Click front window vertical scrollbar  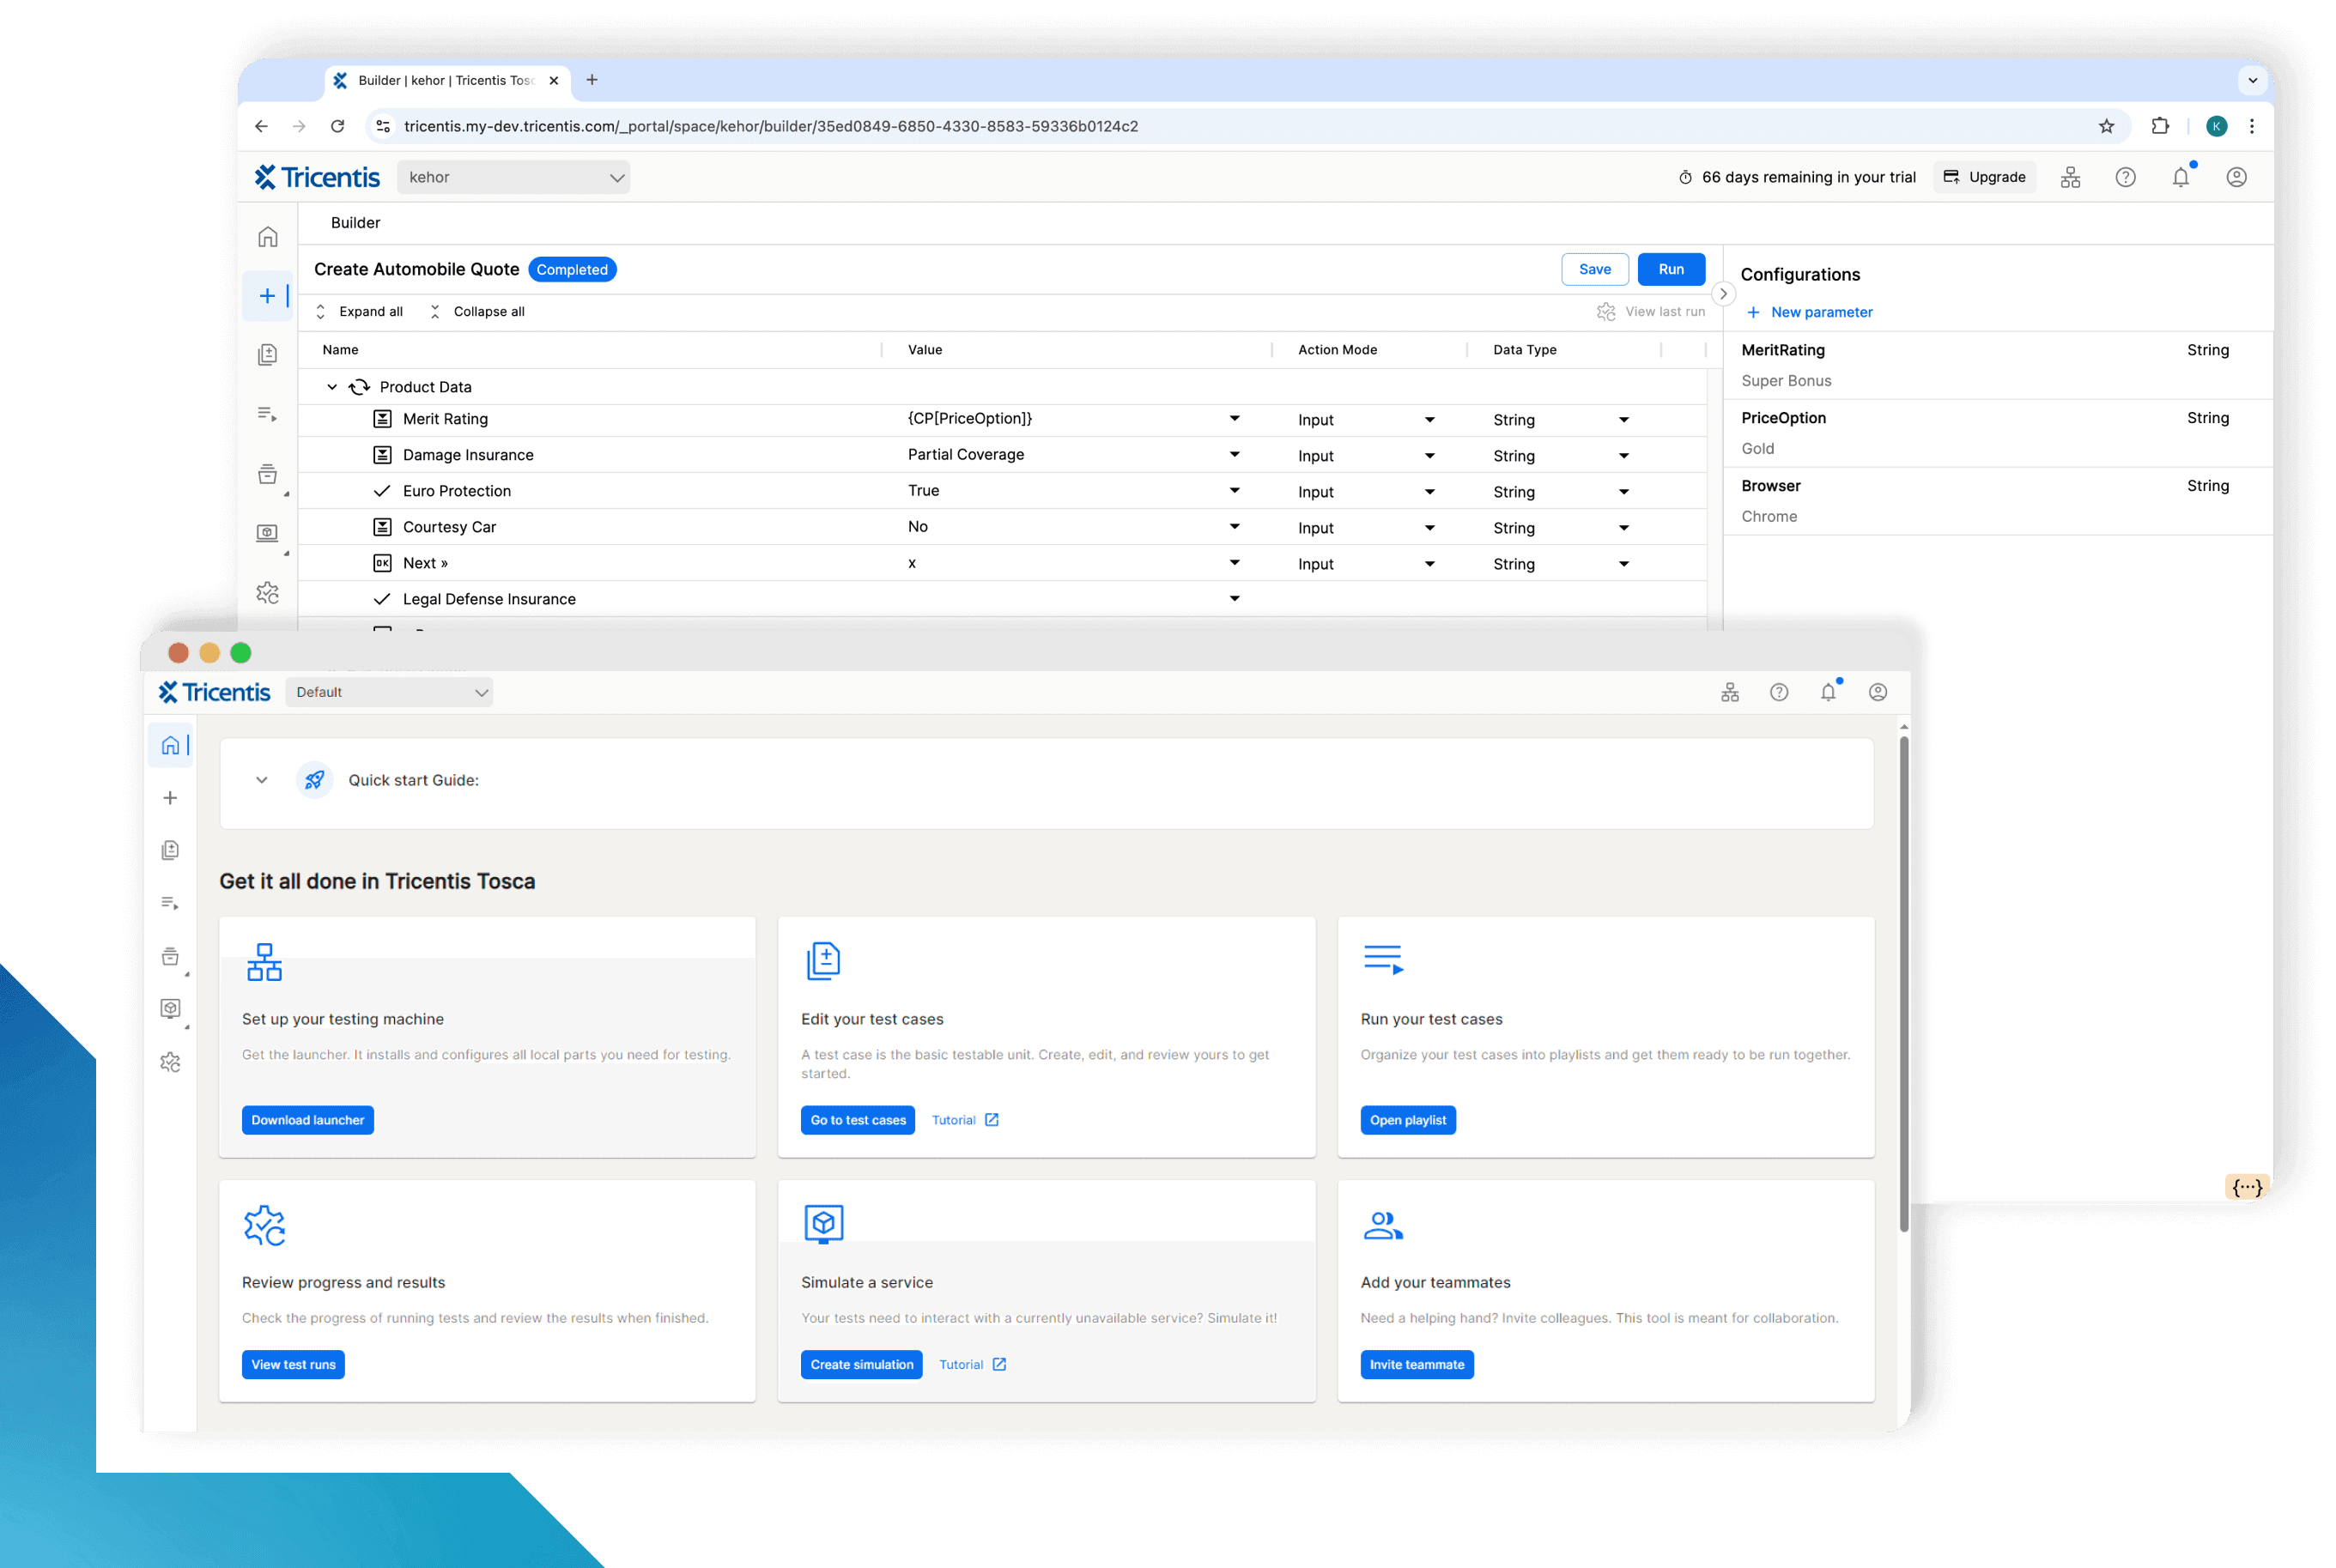(1903, 984)
